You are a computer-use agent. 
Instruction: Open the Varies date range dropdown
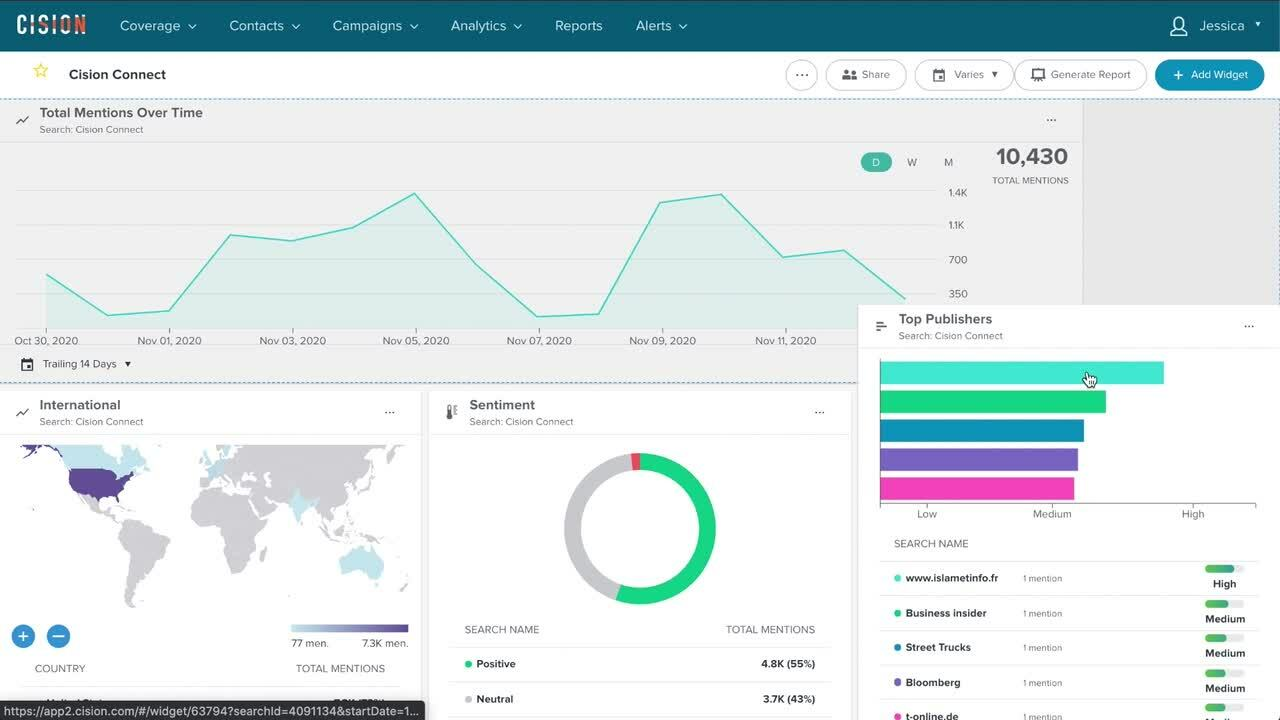coord(964,75)
